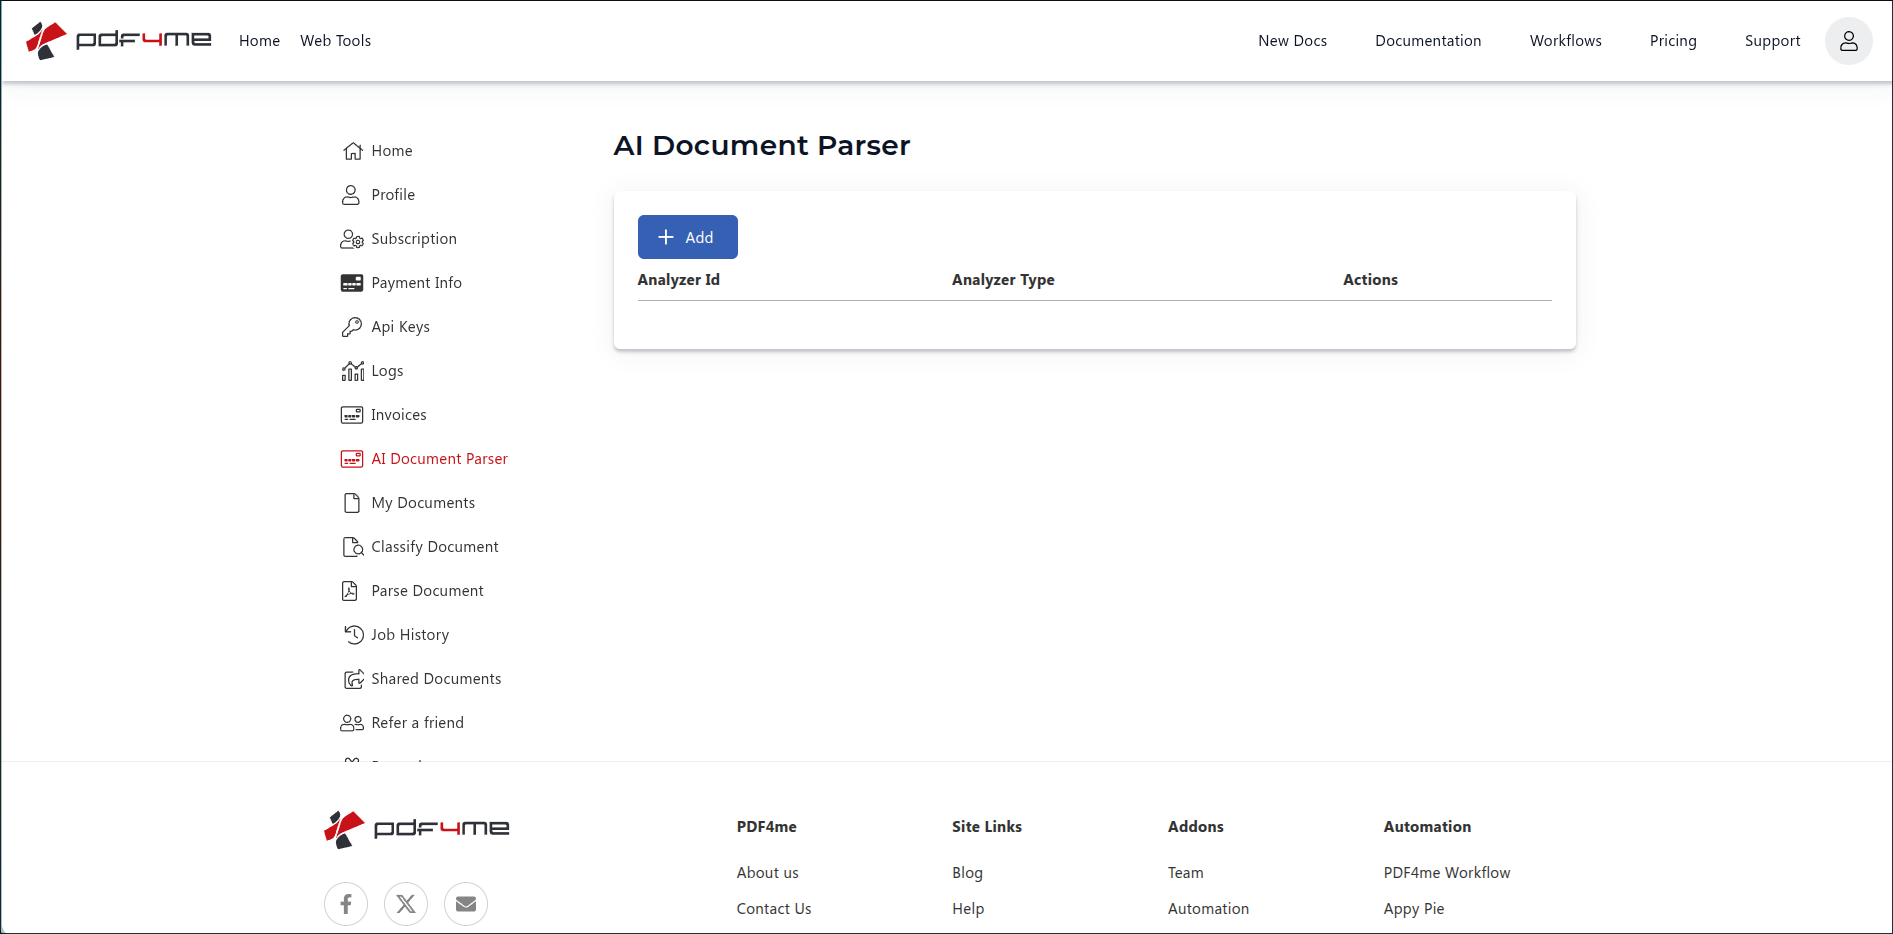Viewport: 1893px width, 934px height.
Task: Click the Home house icon in sidebar
Action: 352,151
